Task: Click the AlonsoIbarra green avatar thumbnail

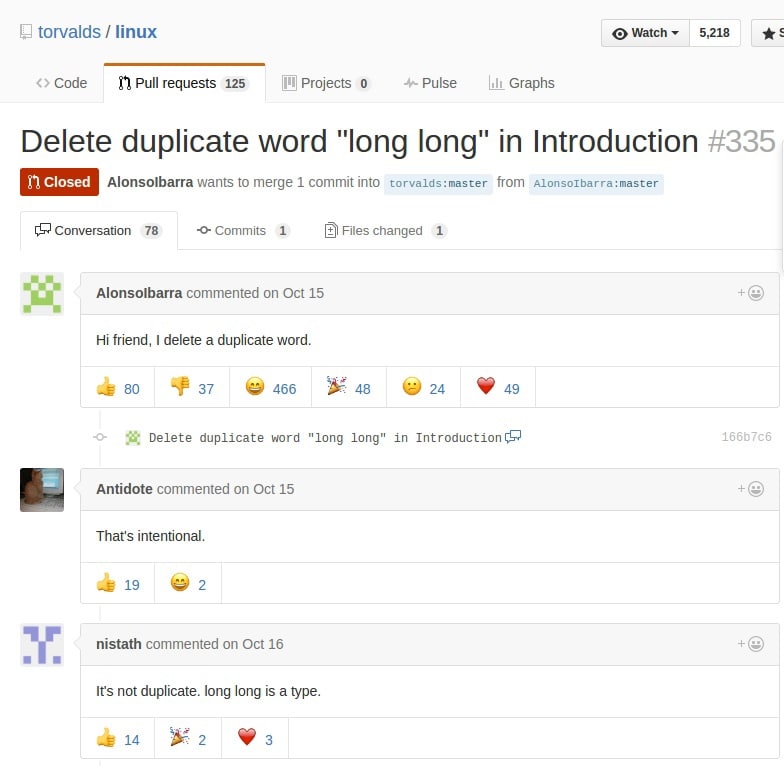Action: click(42, 294)
